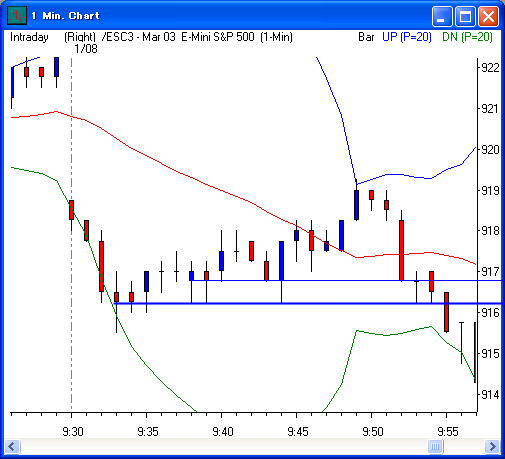The height and width of the screenshot is (459, 505).
Task: Click the 9:40 time axis label
Action: 223,432
